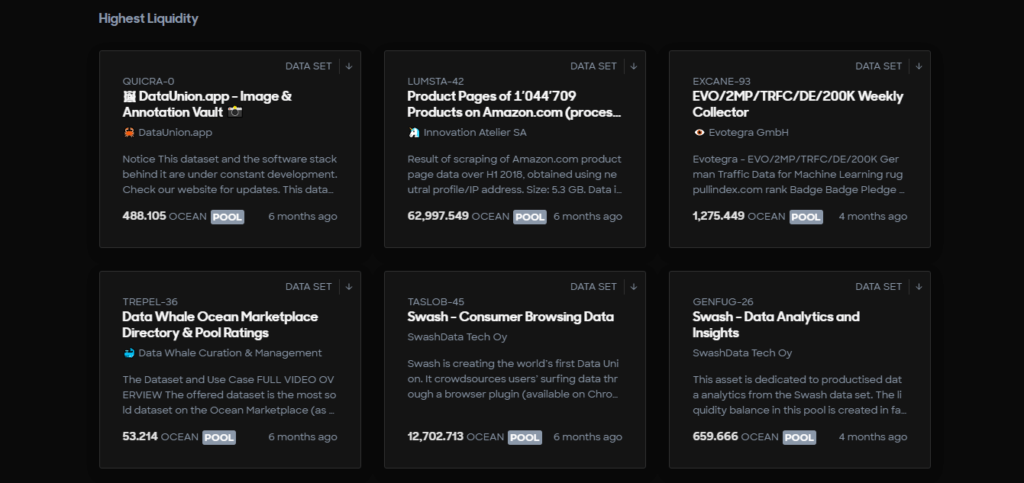Click DATA SET label on TASLOB-45 card

593,287
